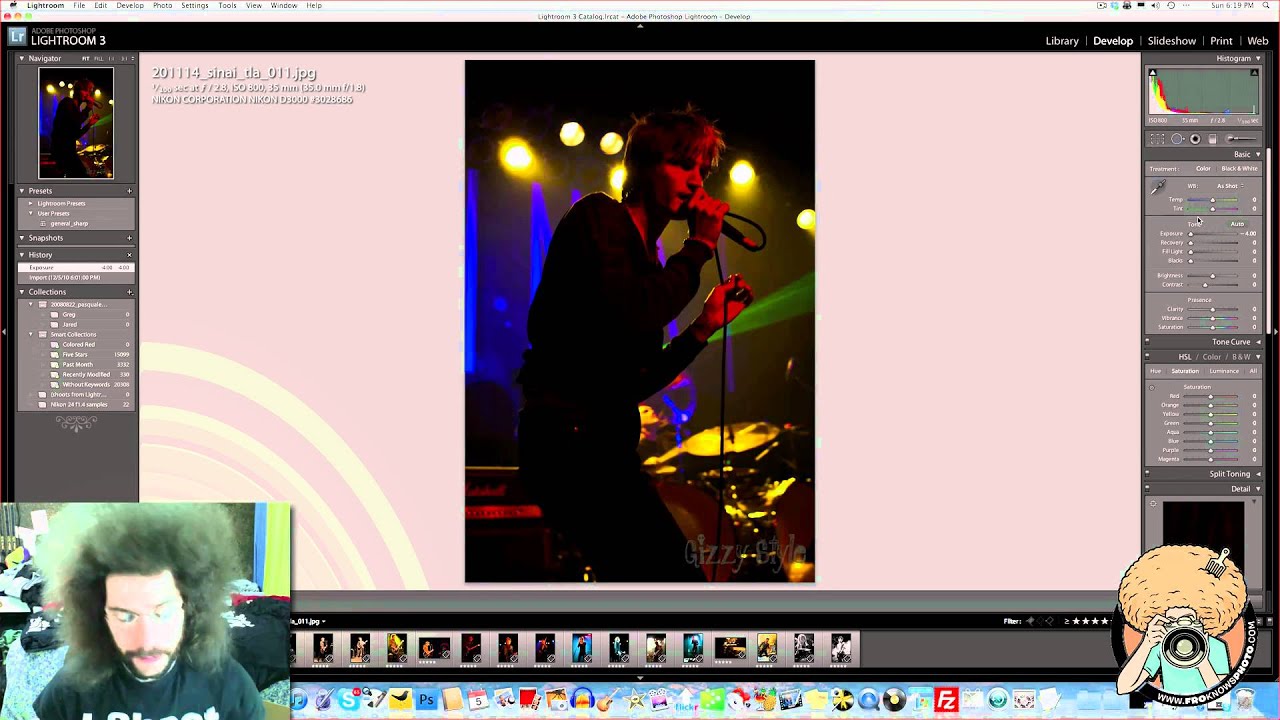This screenshot has width=1280, height=720.
Task: Switch to the Print module
Action: point(1221,41)
